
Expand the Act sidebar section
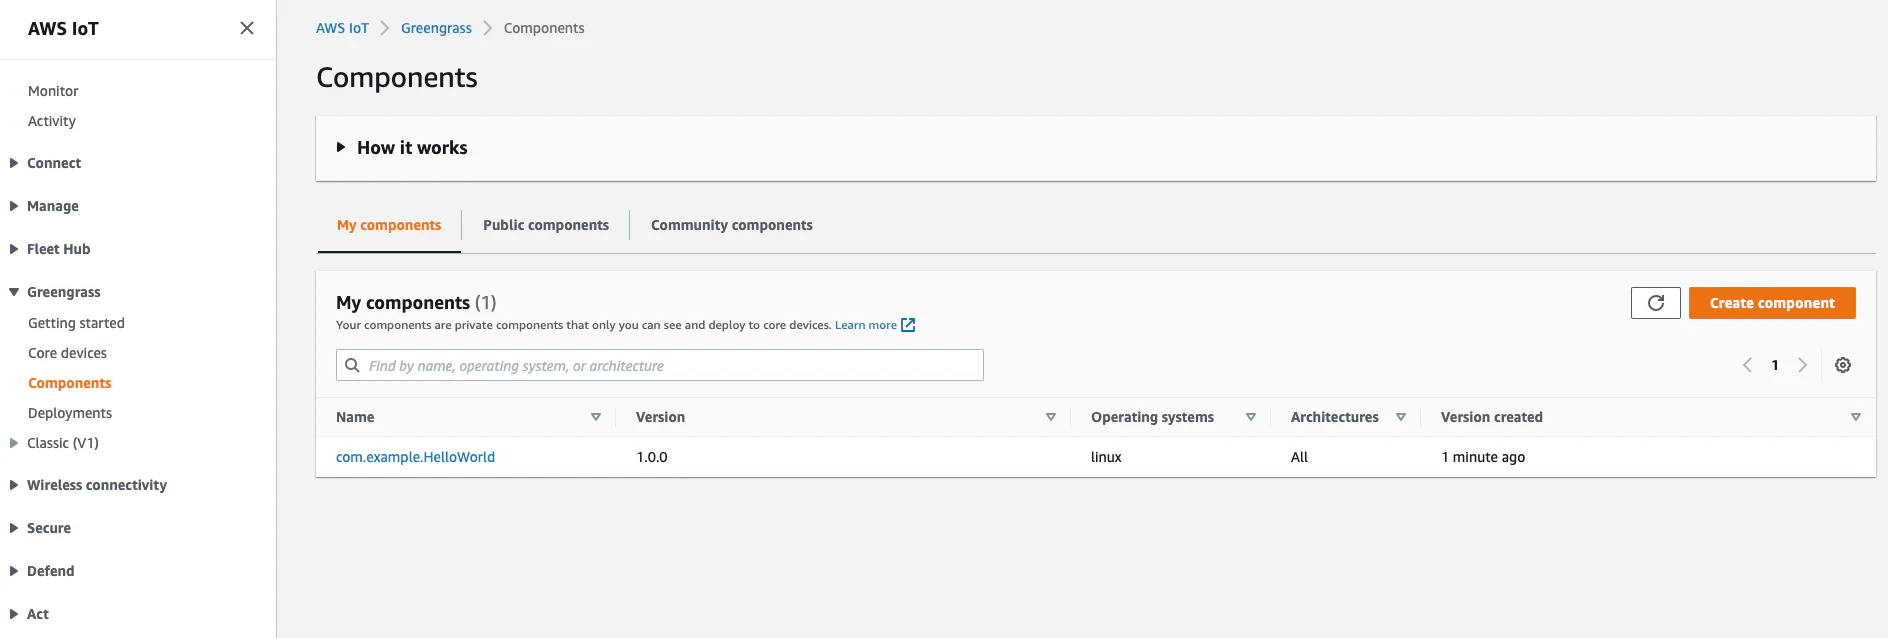coord(14,614)
